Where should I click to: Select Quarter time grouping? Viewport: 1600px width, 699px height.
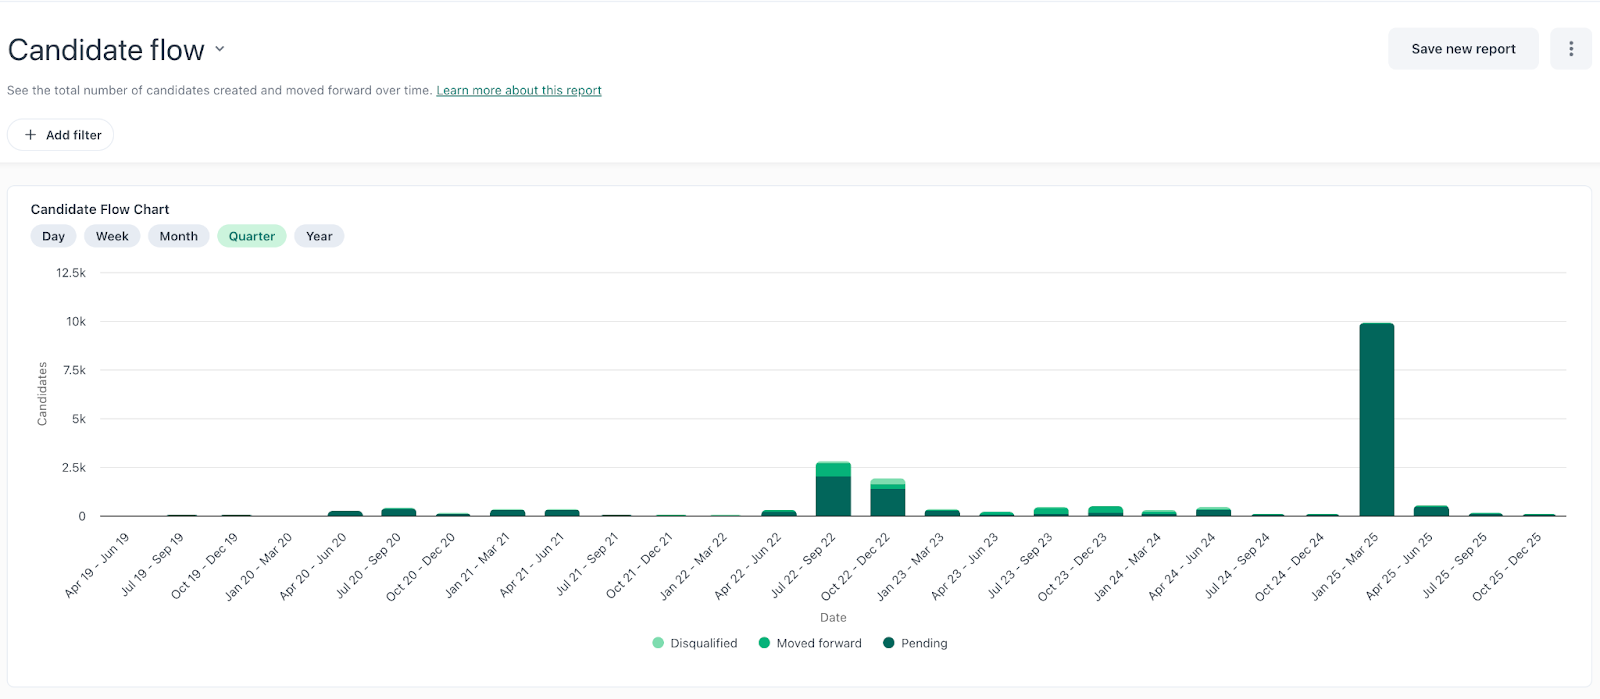point(251,236)
